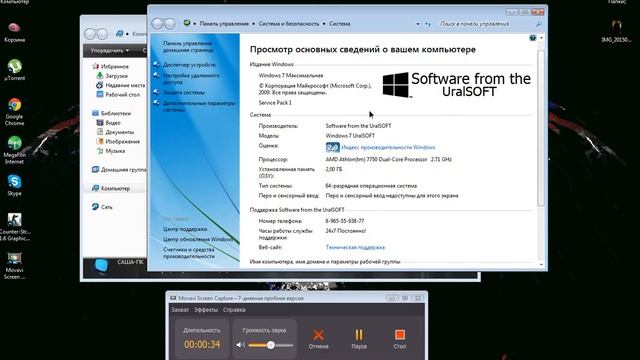
Task: Click the control panel icon in address bar
Action: click(x=187, y=23)
